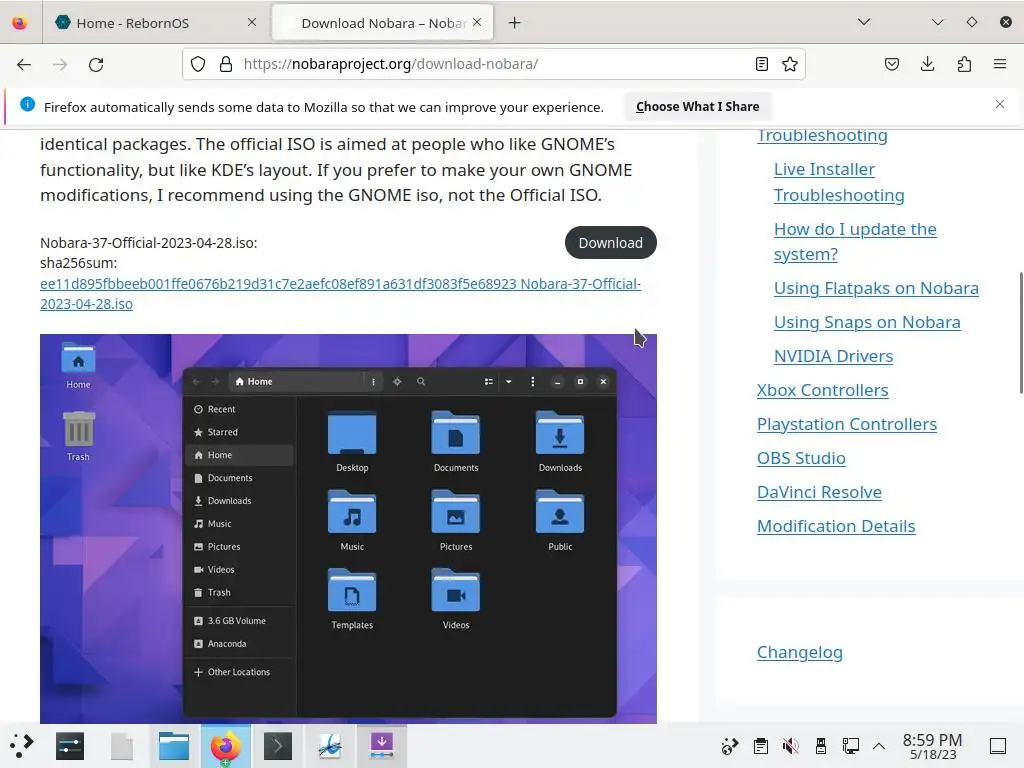Screen dimensions: 1024x768
Task: Open the KDE application launcher
Action: click(22, 746)
